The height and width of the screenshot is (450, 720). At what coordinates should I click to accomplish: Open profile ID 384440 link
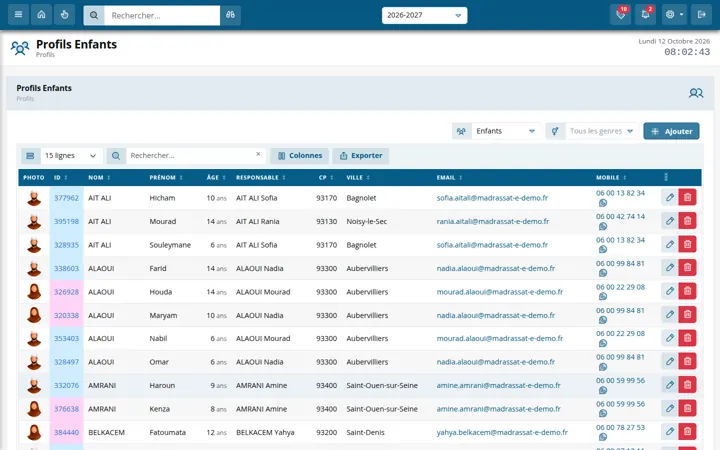(x=67, y=433)
